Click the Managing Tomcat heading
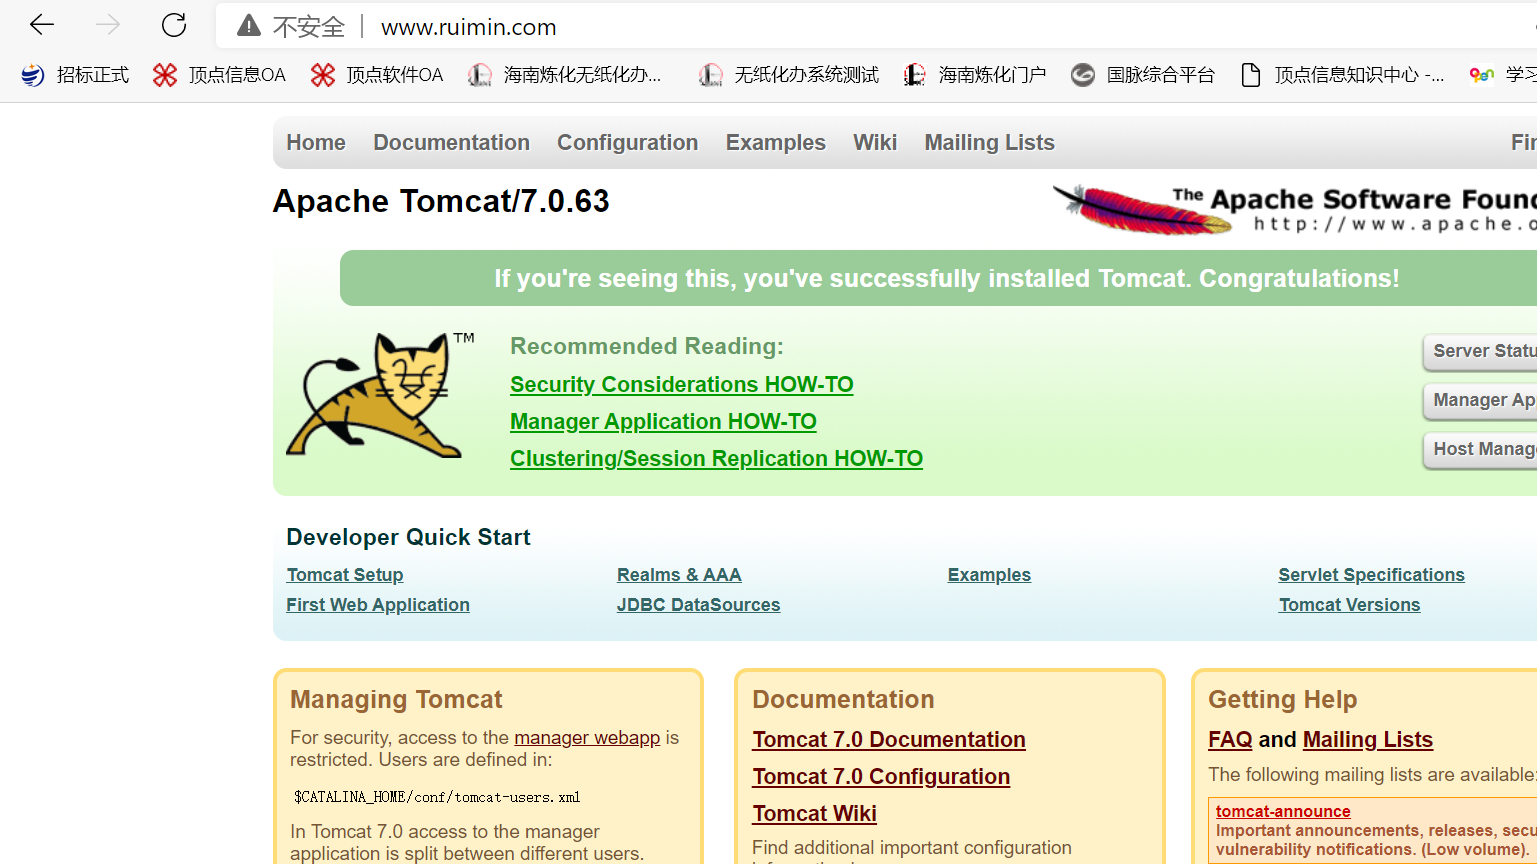Screen dimensions: 1537x864 click(396, 700)
